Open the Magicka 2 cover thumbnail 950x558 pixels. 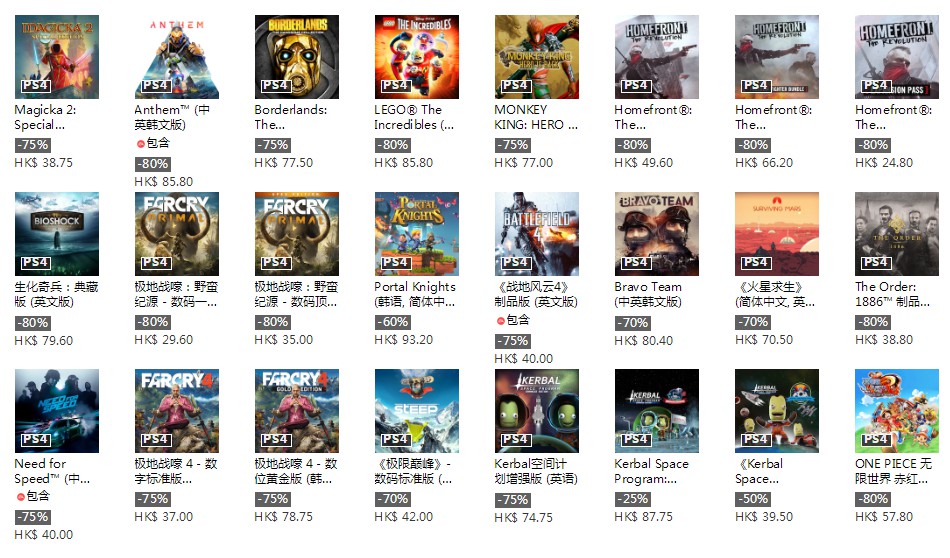click(x=56, y=57)
